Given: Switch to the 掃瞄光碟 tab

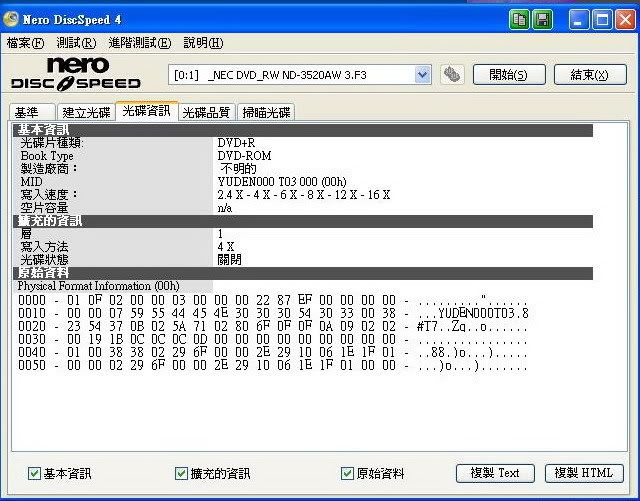Looking at the screenshot, I should pyautogui.click(x=266, y=112).
